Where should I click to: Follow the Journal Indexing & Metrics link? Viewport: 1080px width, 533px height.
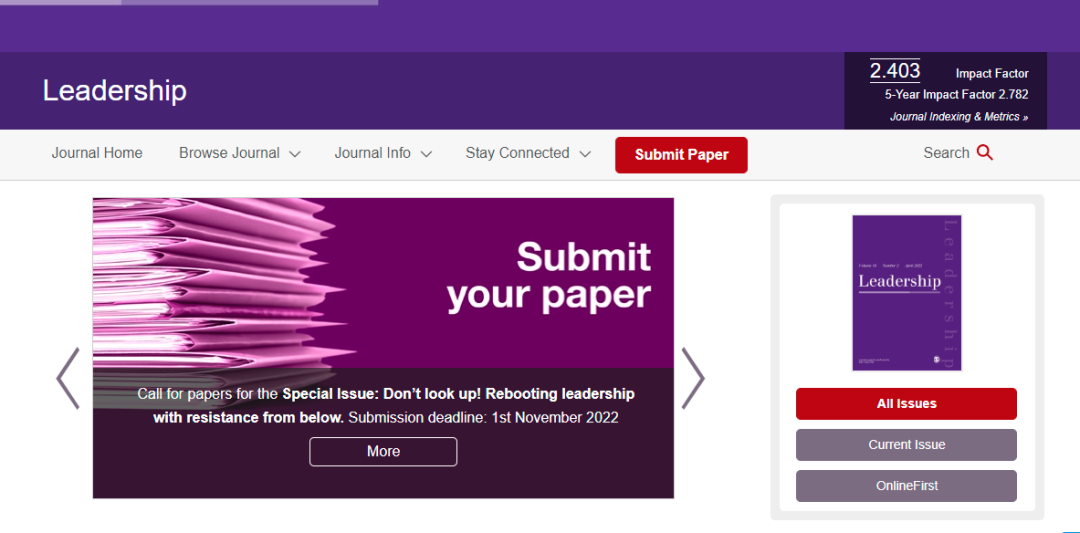pos(958,117)
